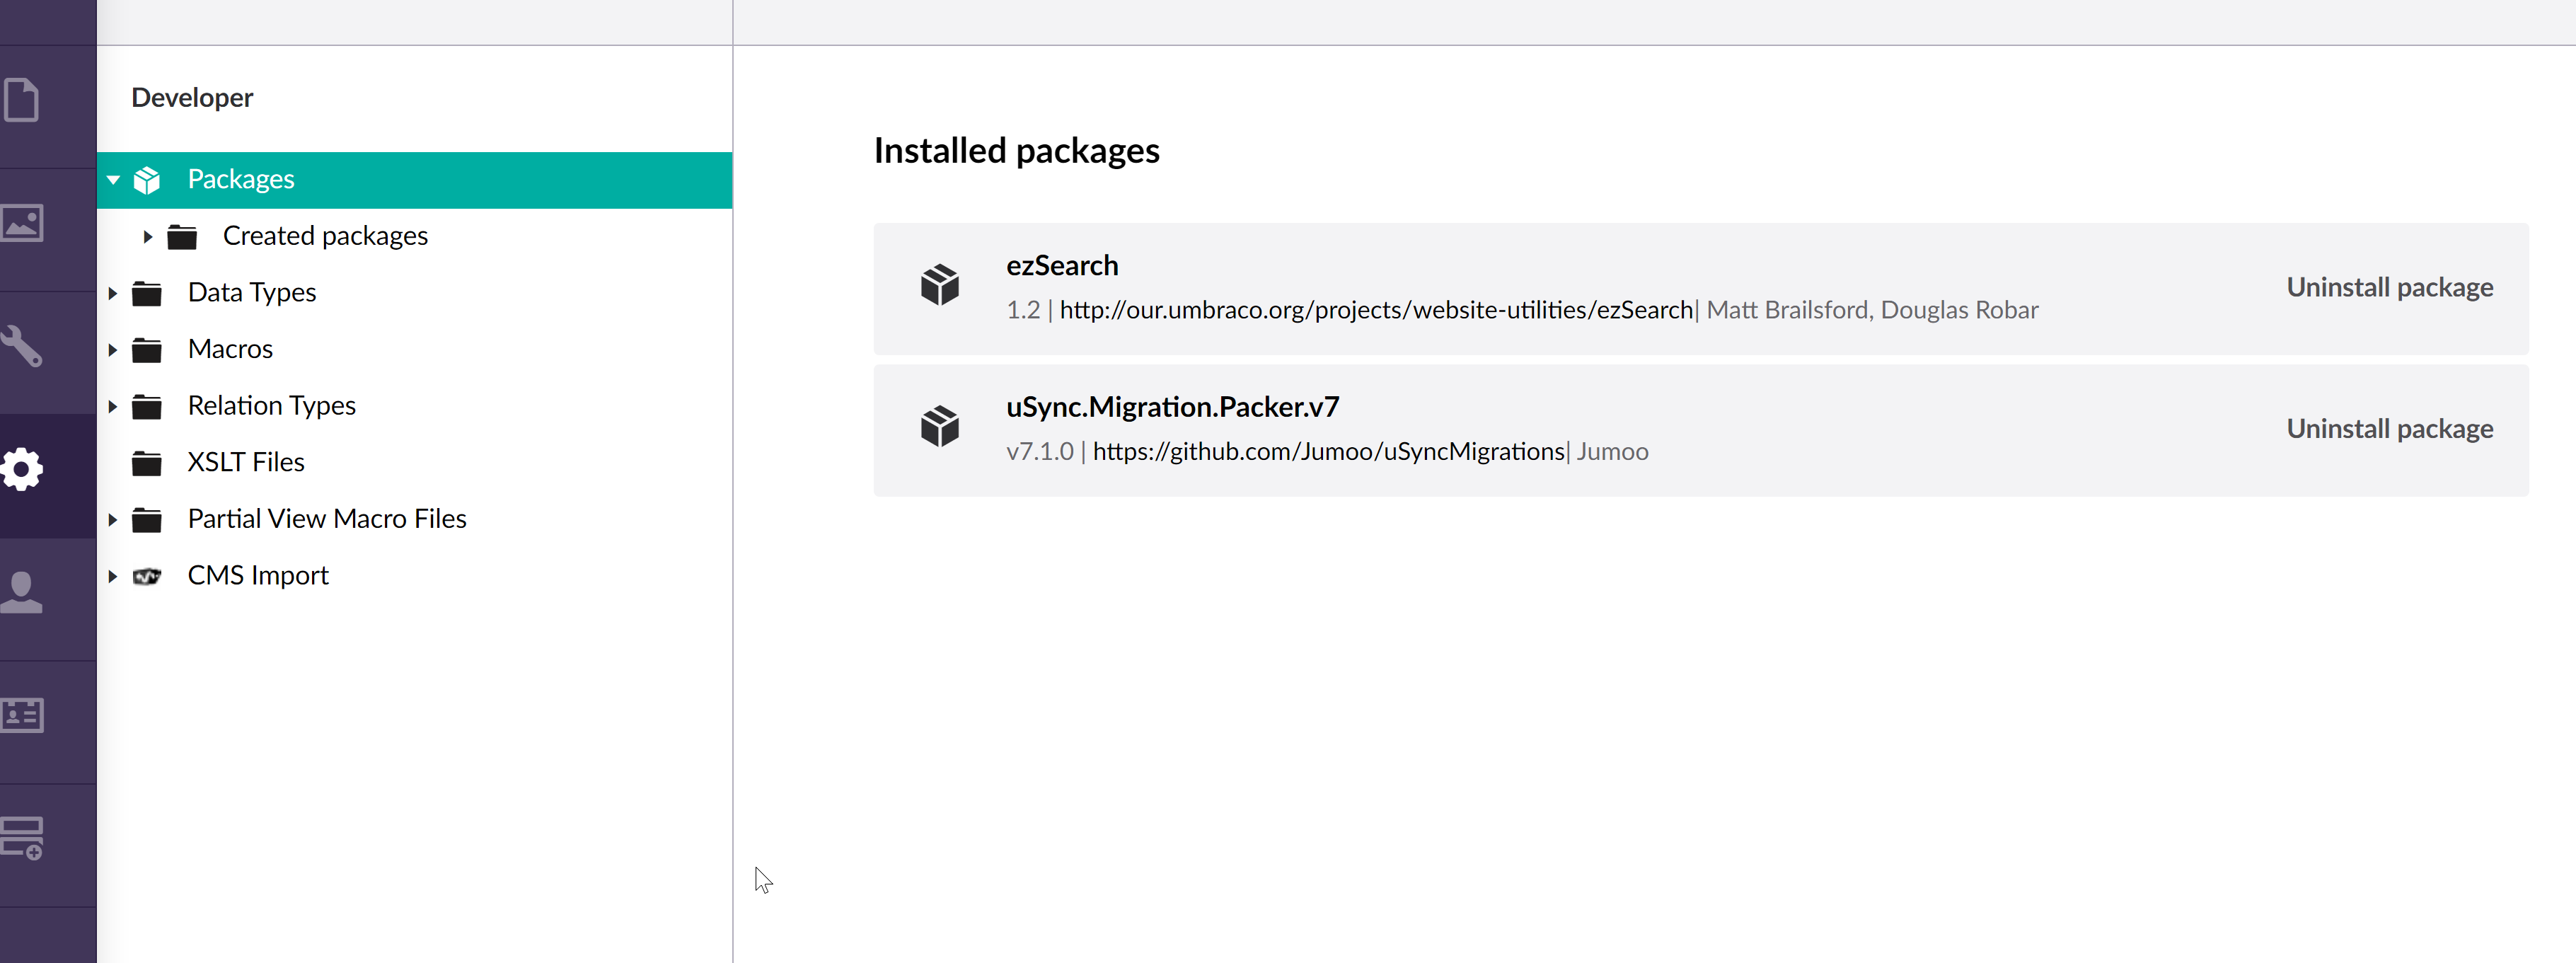Open the ezSearch our.umbraco.org link
The width and height of the screenshot is (2576, 963).
pos(1375,310)
